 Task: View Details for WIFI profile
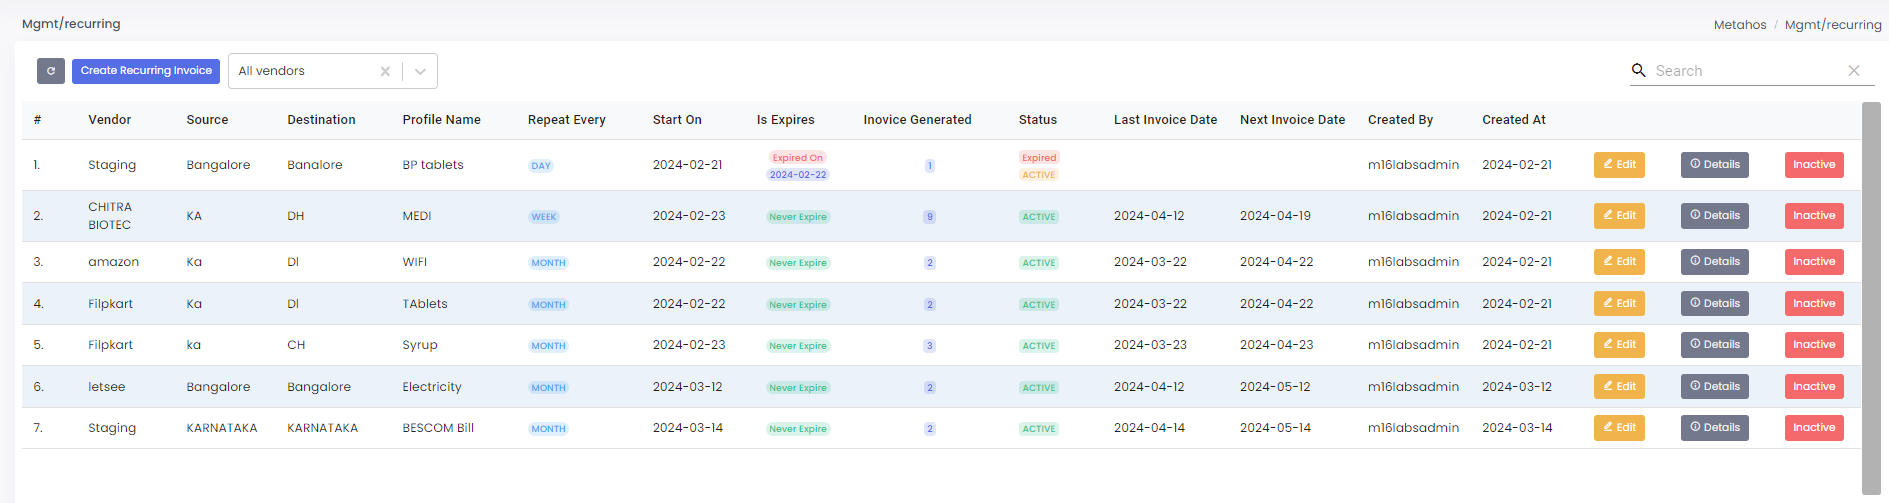(x=1715, y=262)
